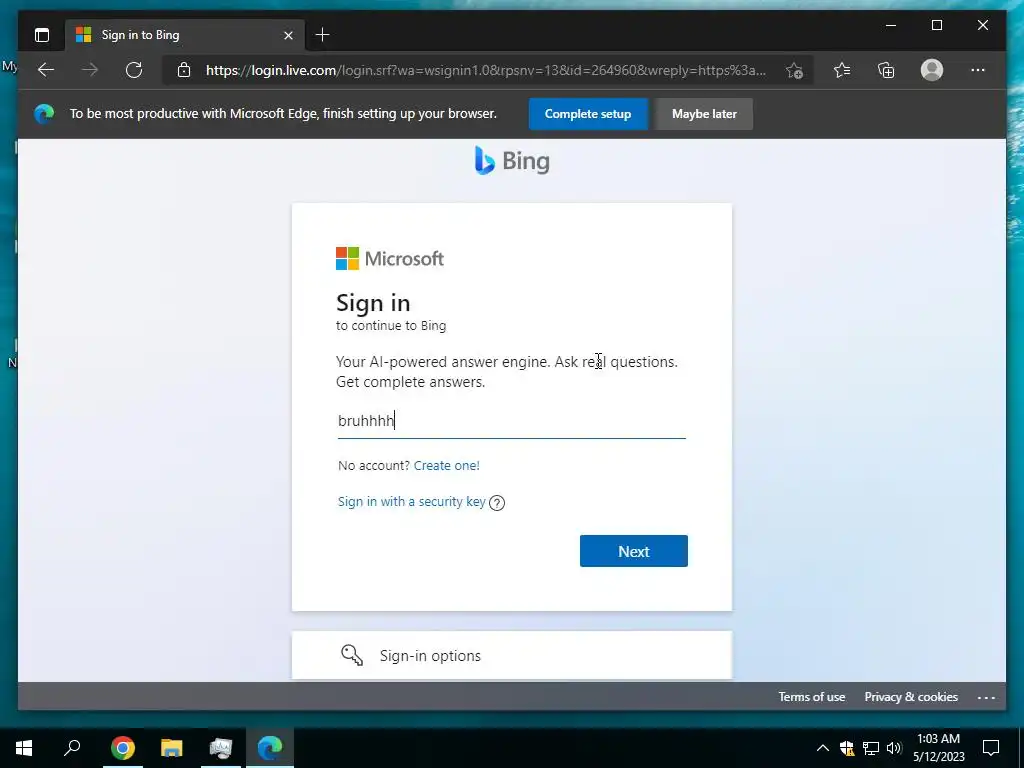Open taskbar Search magnifier
The width and height of the screenshot is (1024, 768).
point(72,748)
